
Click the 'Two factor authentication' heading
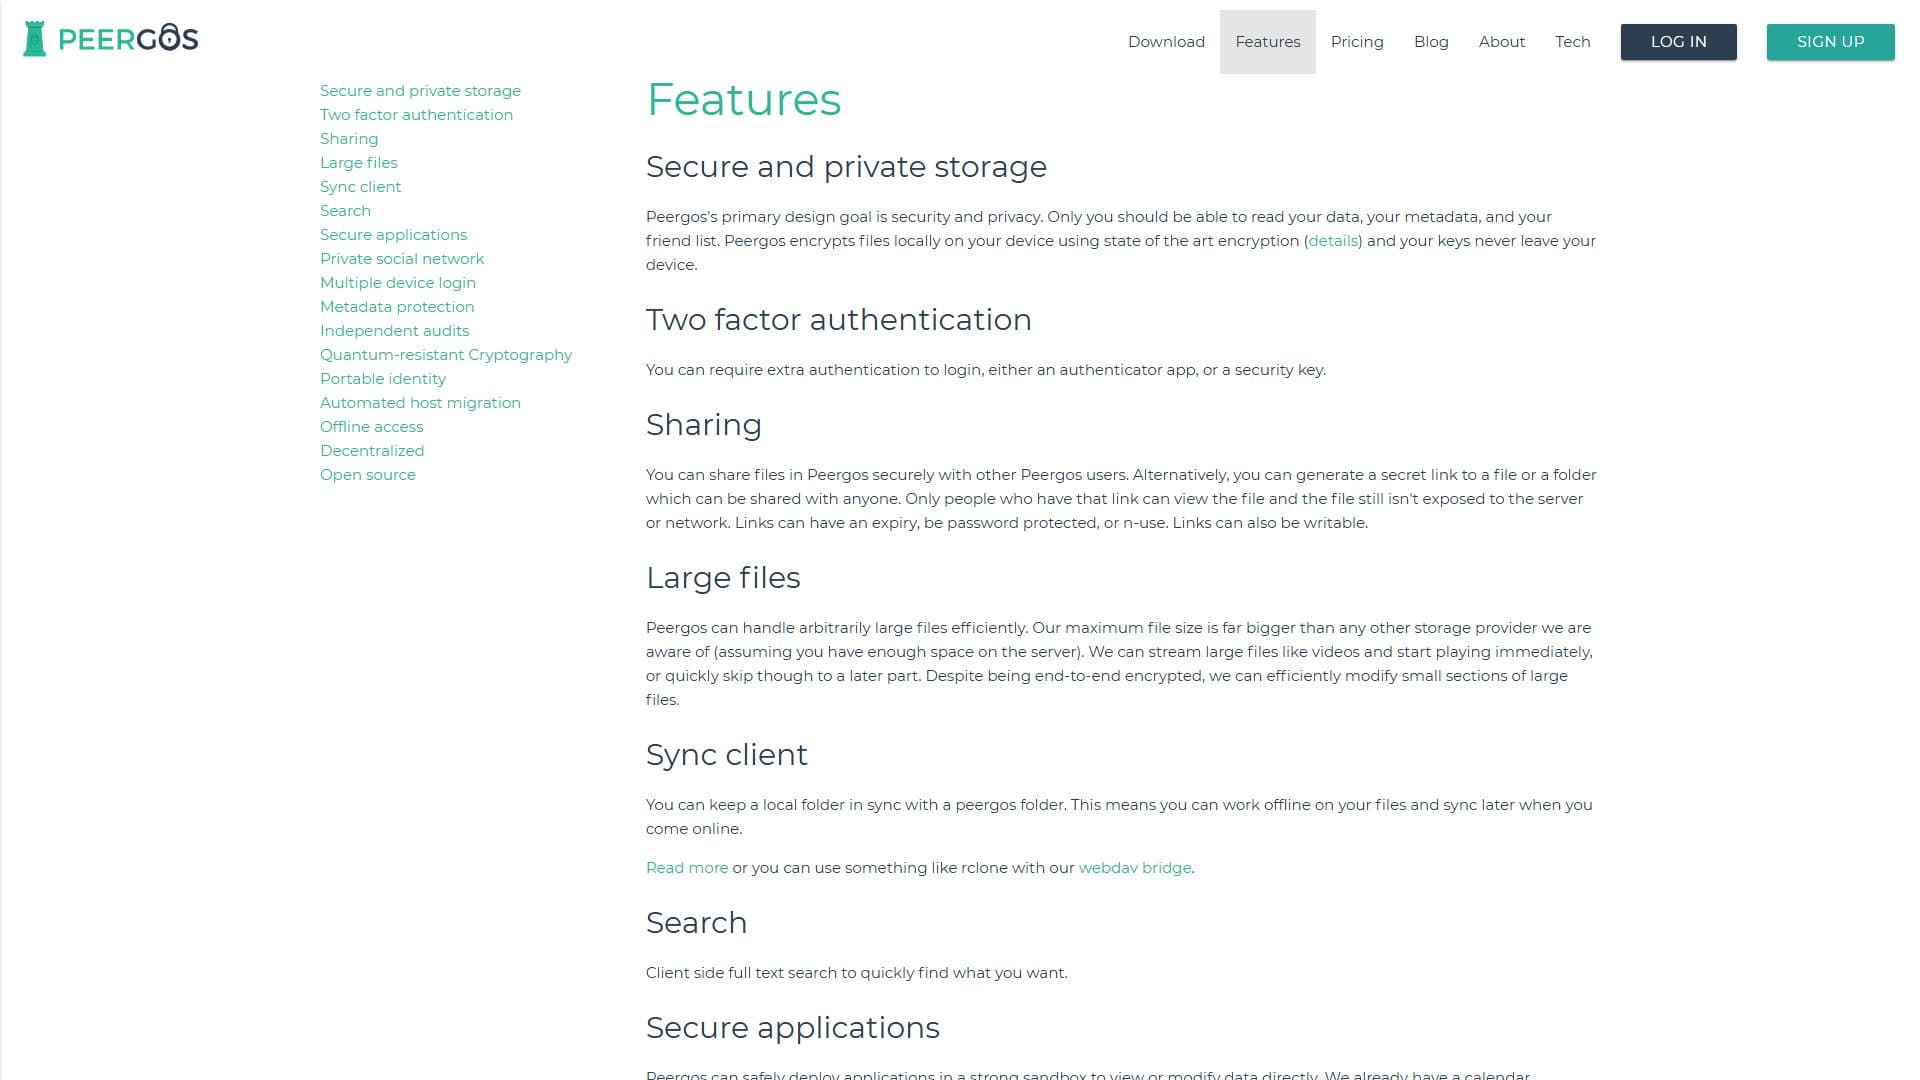click(x=838, y=320)
